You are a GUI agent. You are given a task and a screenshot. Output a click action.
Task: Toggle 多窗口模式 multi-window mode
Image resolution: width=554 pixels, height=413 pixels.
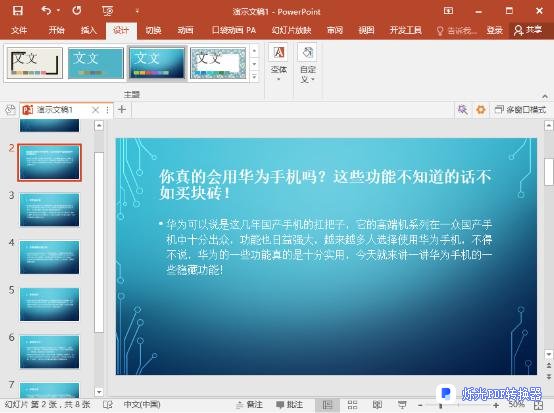520,110
